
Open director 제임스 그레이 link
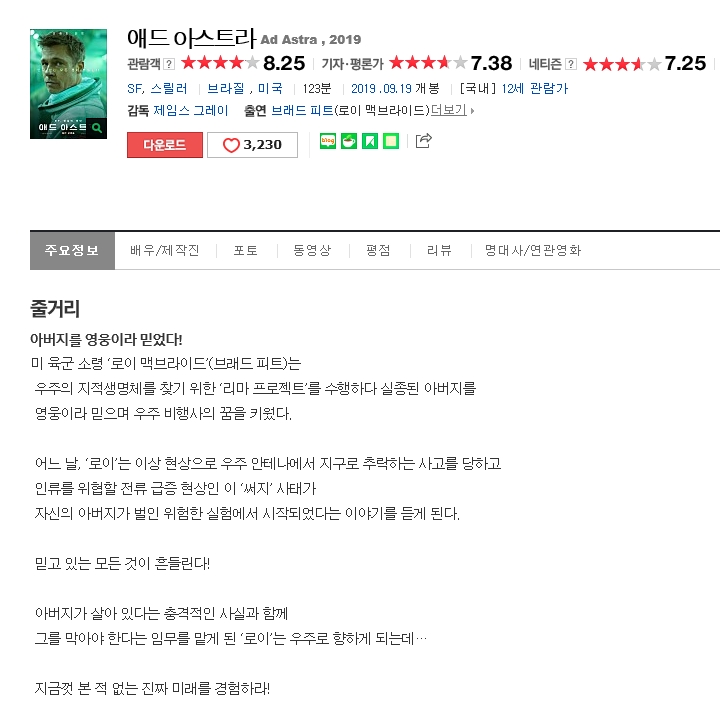click(x=191, y=110)
